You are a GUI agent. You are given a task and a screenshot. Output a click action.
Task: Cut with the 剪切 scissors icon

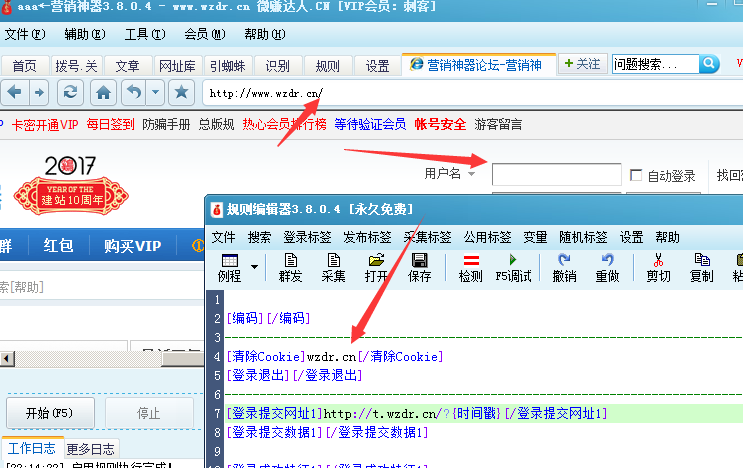659,268
